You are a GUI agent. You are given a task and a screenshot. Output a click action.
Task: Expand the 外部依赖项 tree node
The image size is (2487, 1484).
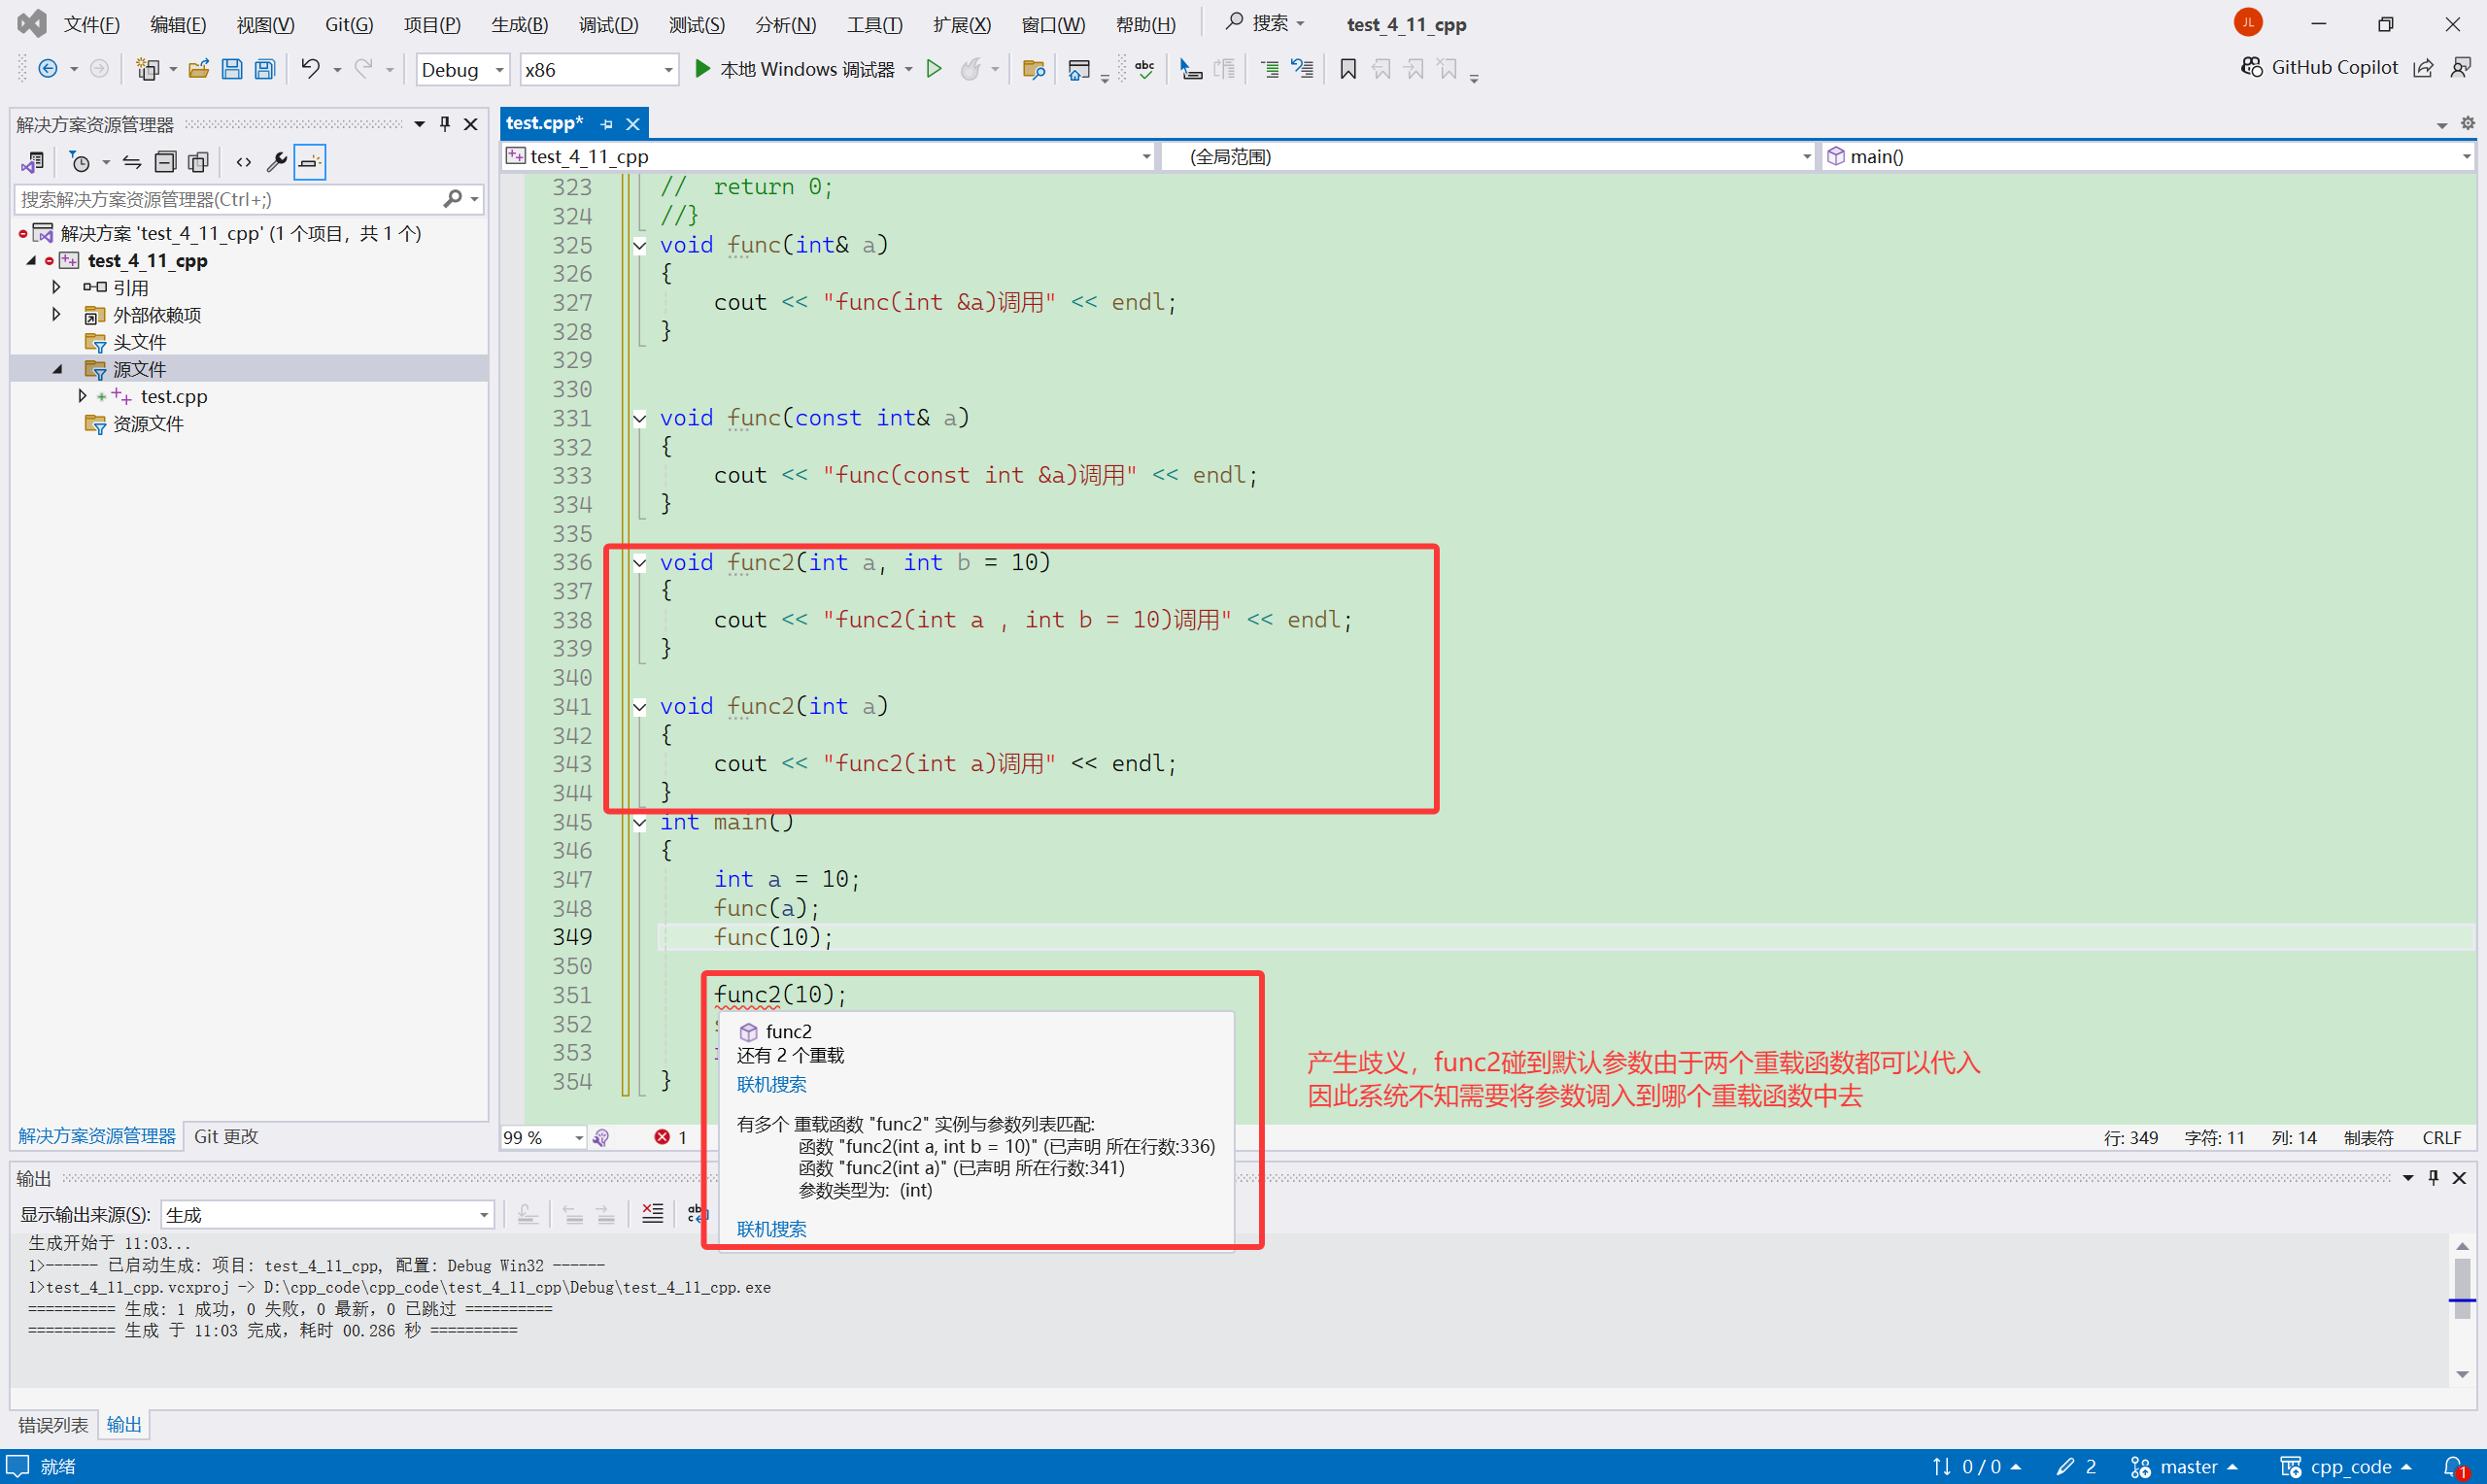coord(57,315)
